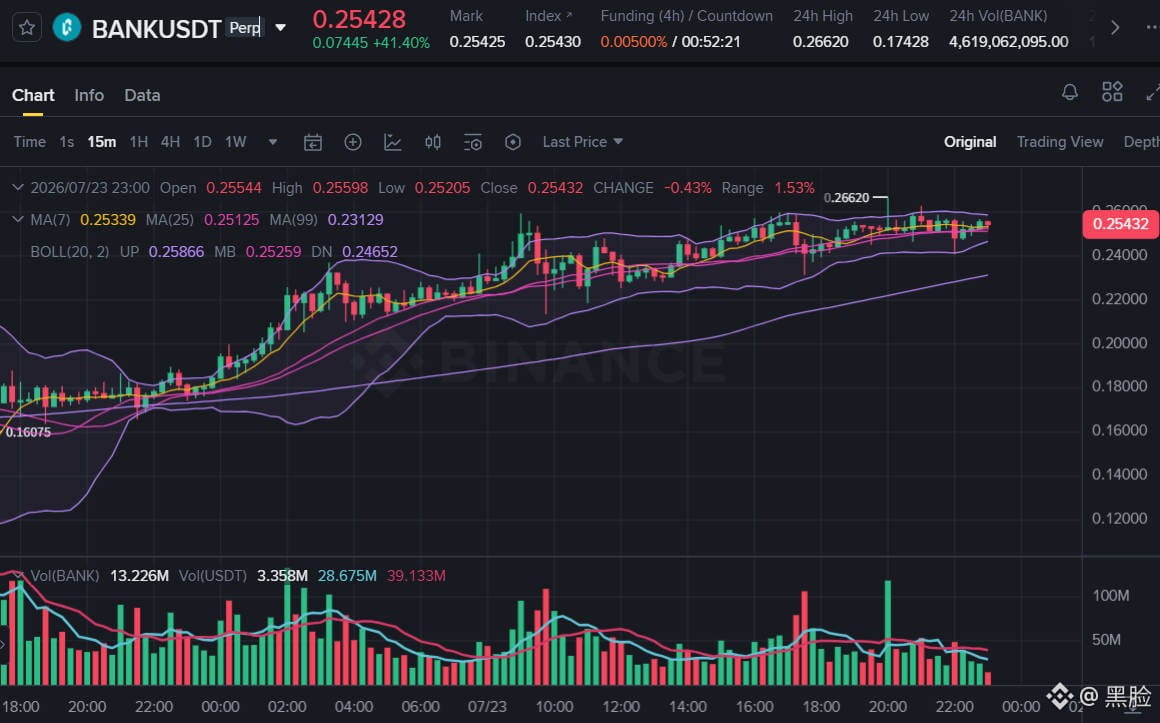Viewport: 1160px width, 723px height.
Task: Click the 24h High value 0.26620
Action: [820, 42]
